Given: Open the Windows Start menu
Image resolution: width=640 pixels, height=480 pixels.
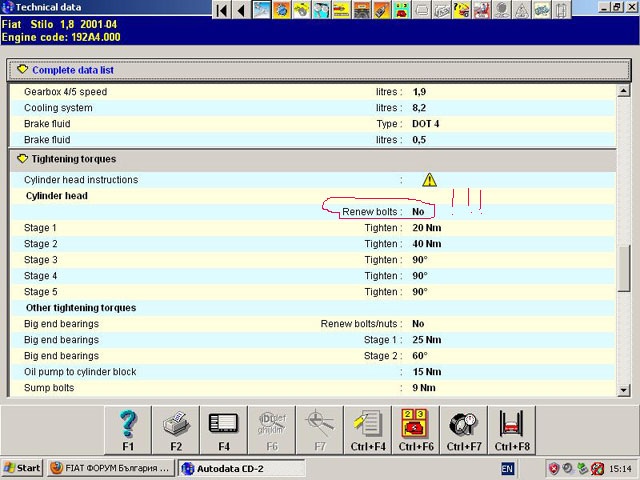Looking at the screenshot, I should coord(22,468).
